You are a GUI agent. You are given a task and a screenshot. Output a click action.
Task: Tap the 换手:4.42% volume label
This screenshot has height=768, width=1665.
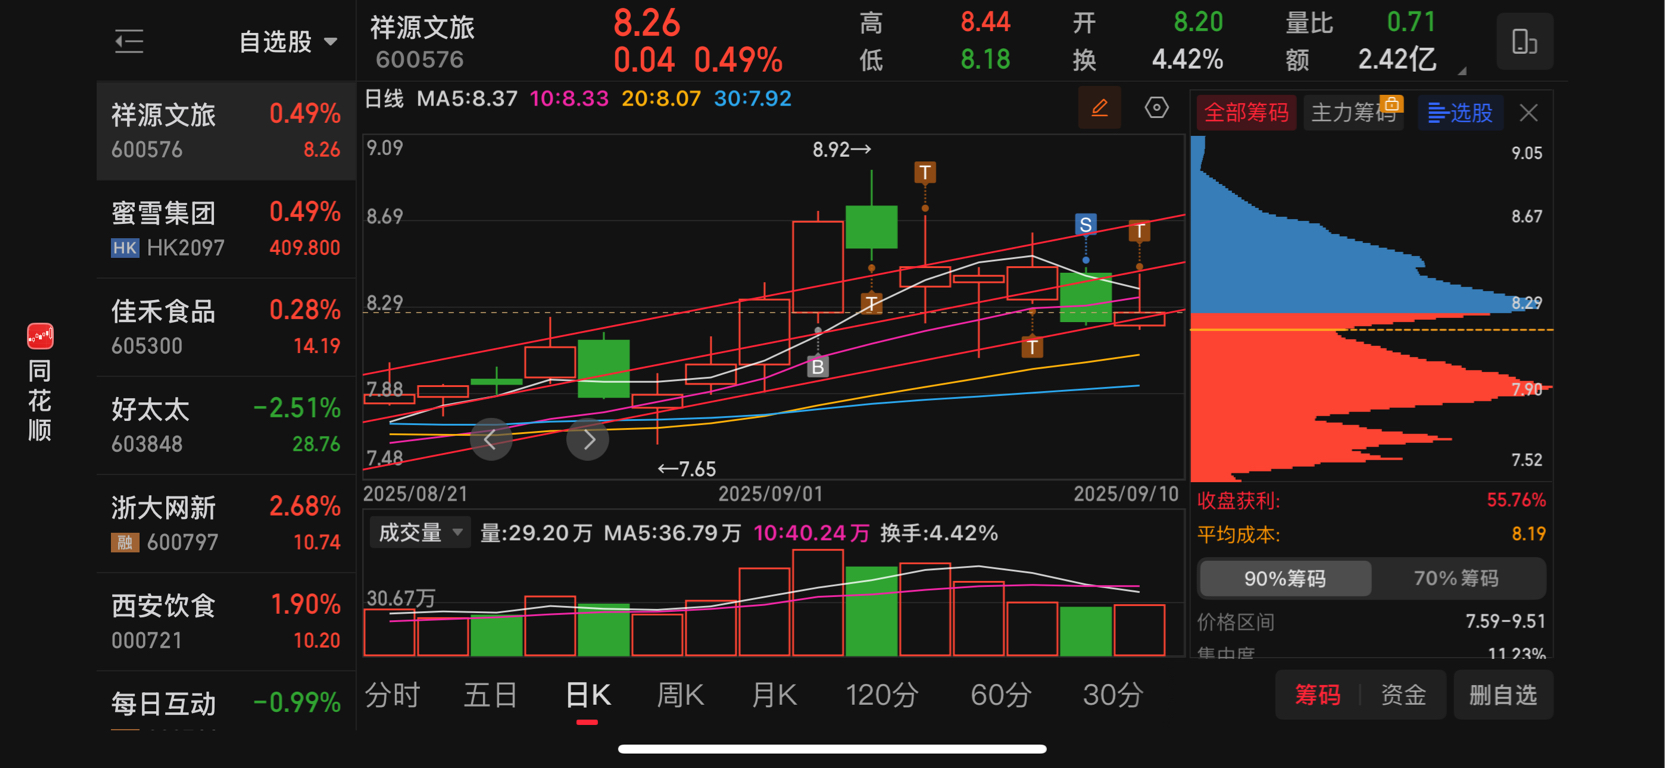pyautogui.click(x=939, y=533)
